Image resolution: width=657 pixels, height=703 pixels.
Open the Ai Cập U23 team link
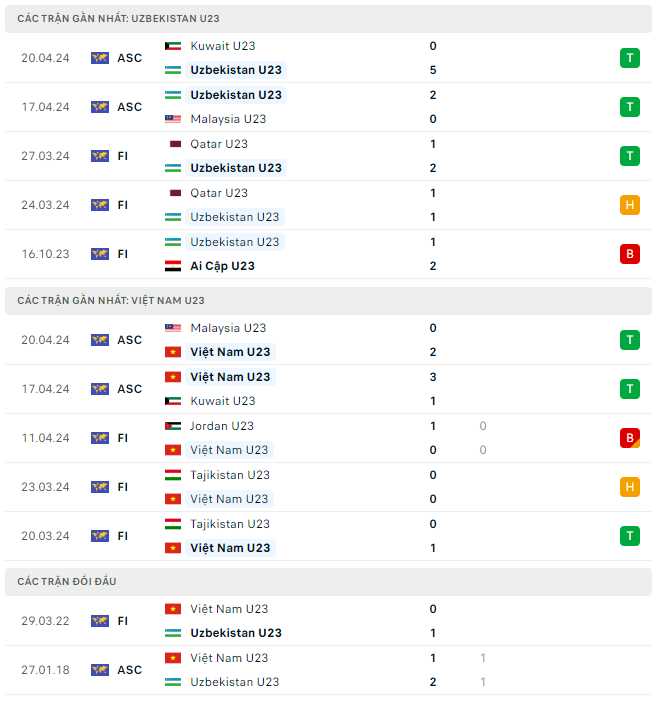[x=222, y=266]
